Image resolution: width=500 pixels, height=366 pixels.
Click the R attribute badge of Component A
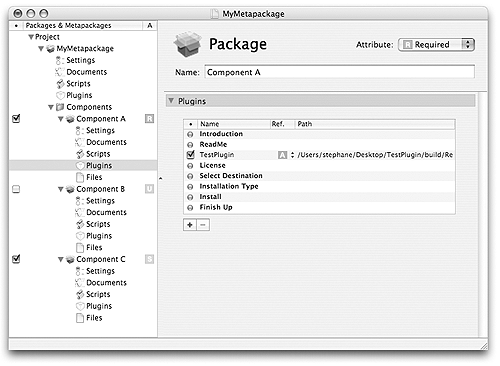(x=149, y=119)
